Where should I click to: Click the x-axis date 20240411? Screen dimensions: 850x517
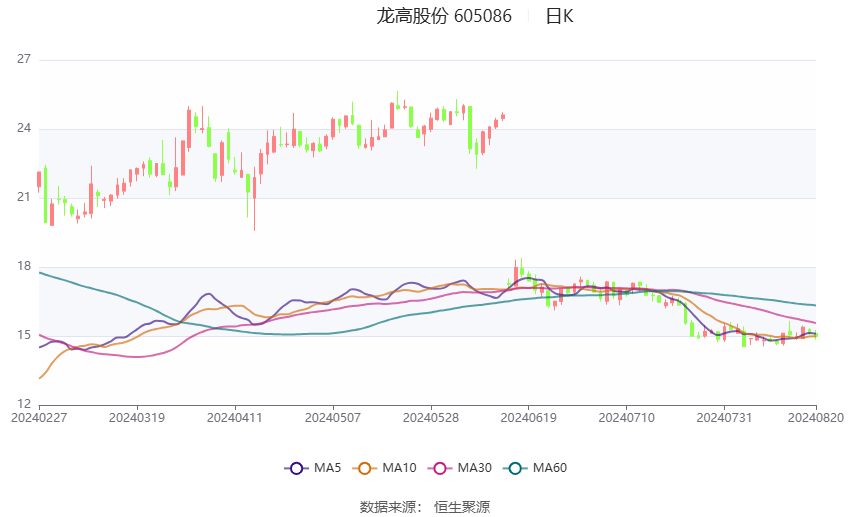click(235, 418)
